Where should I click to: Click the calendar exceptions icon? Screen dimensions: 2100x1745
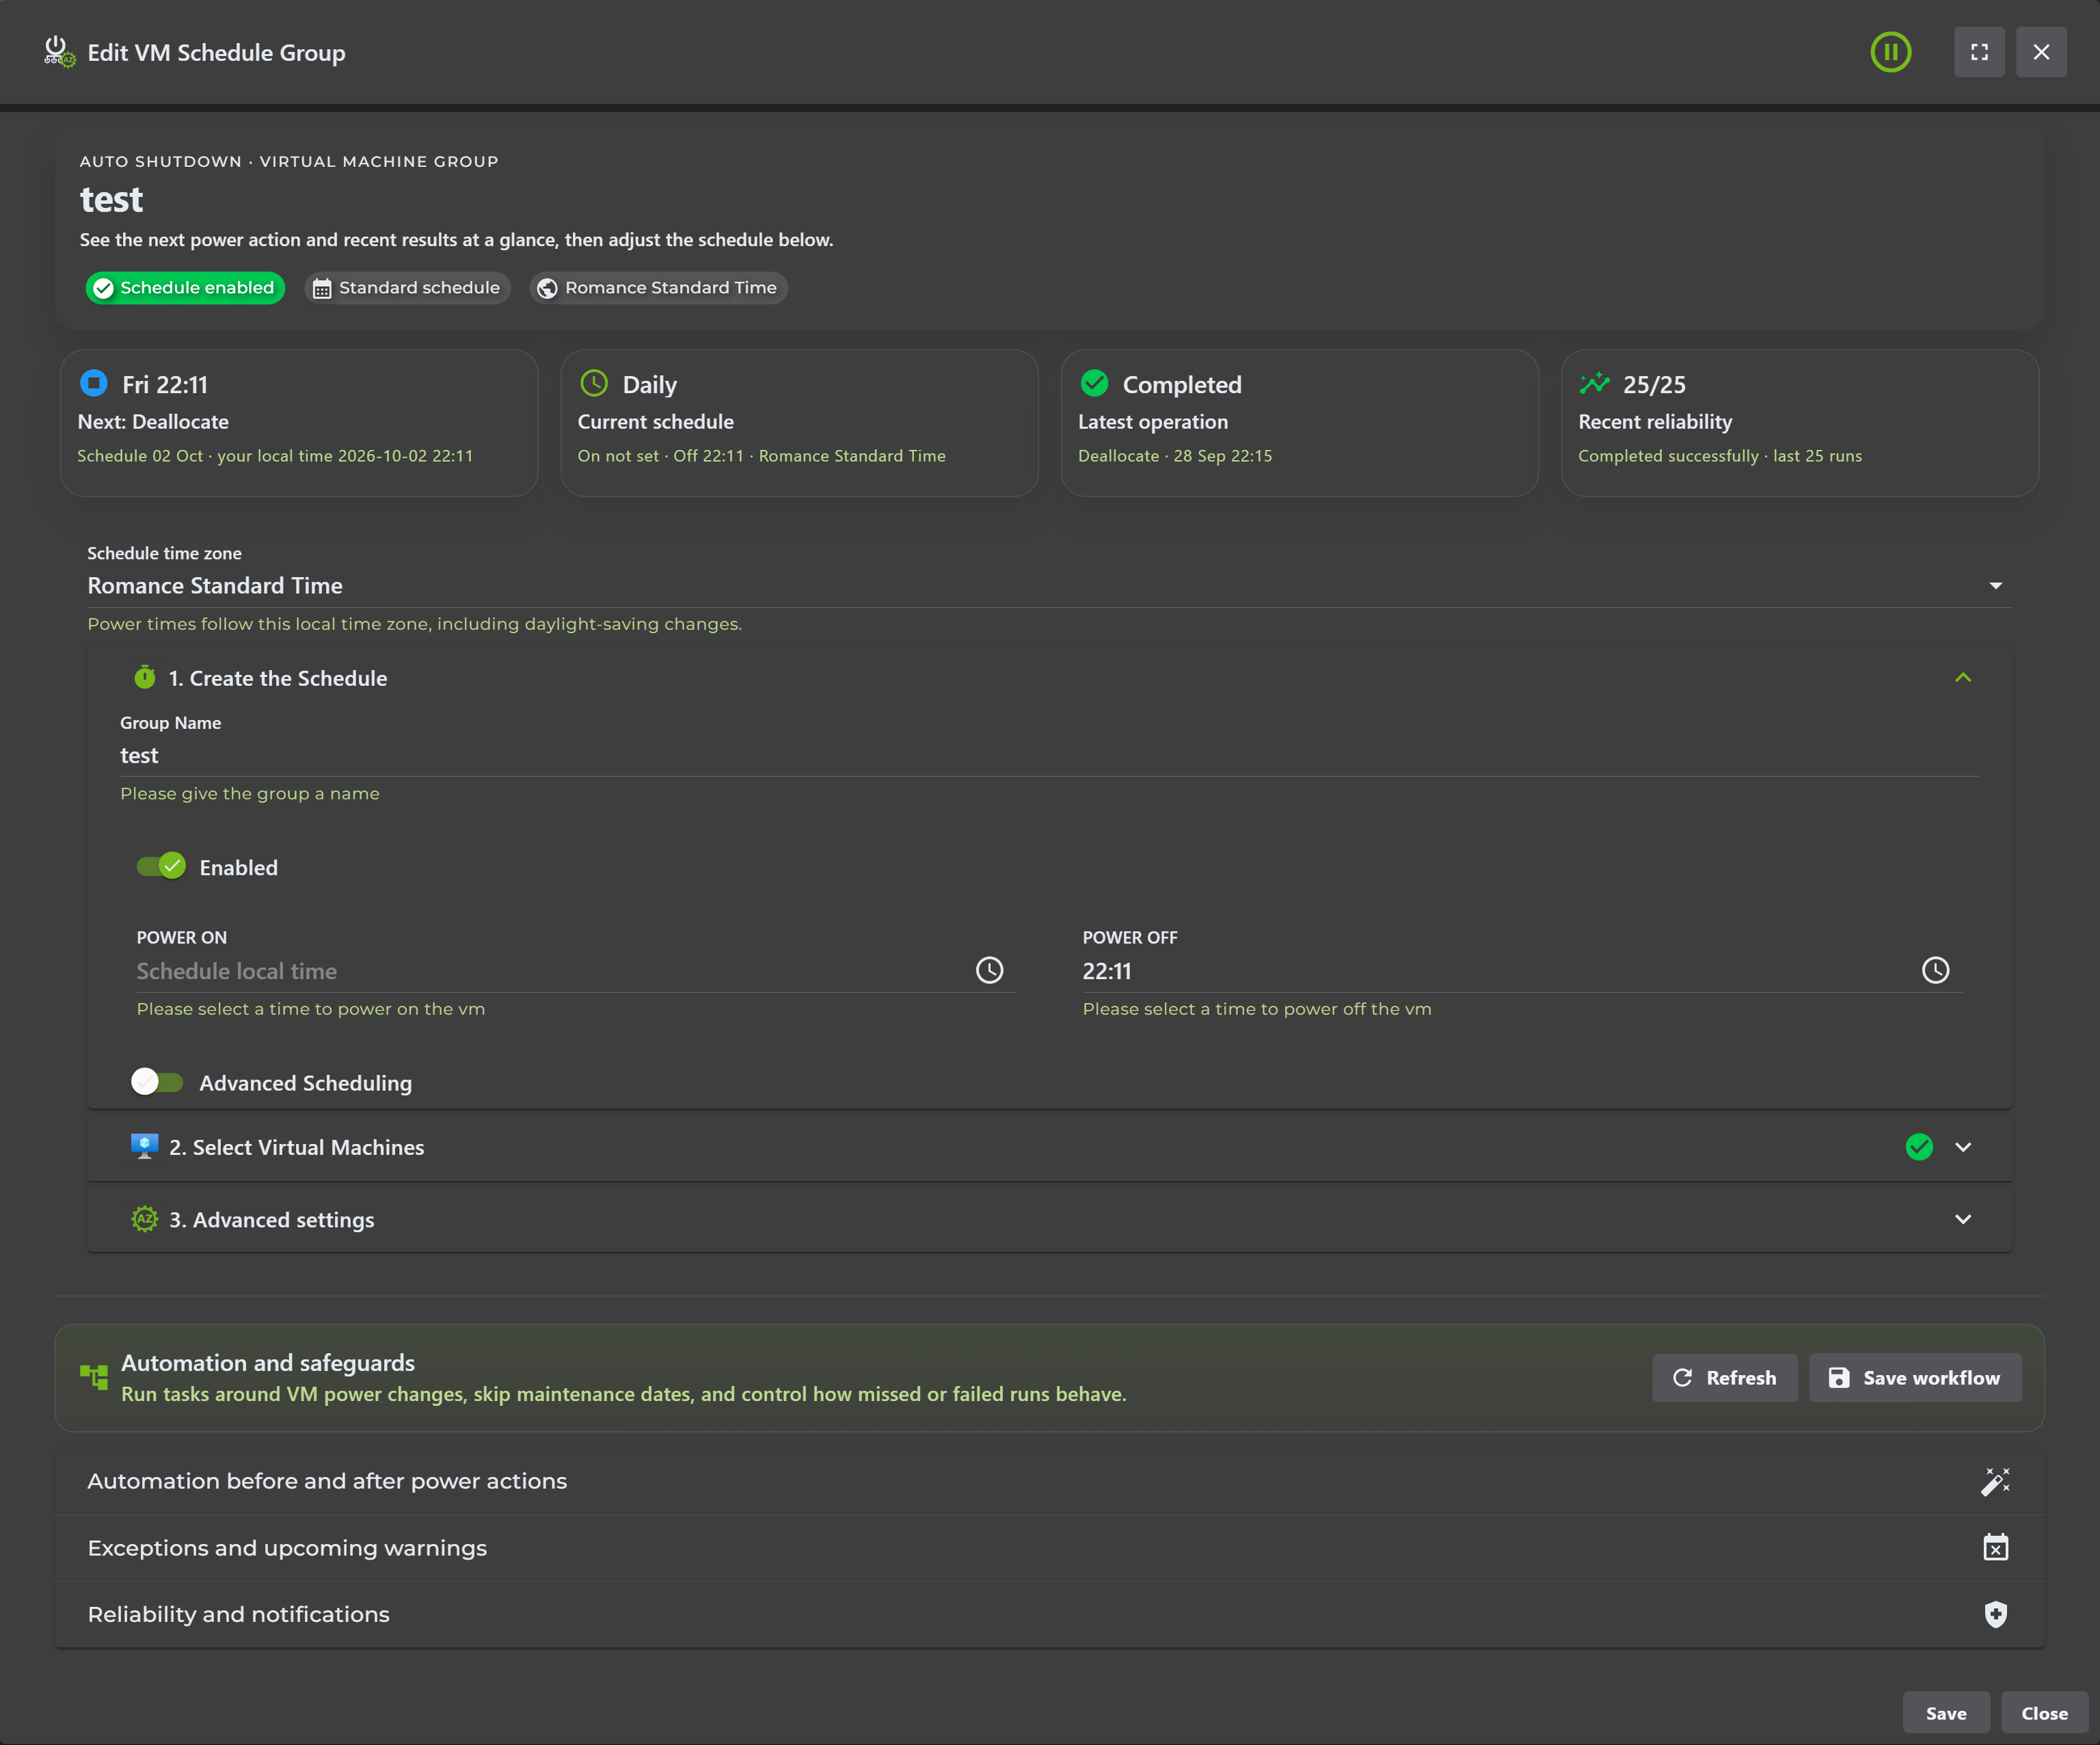pos(1995,1548)
